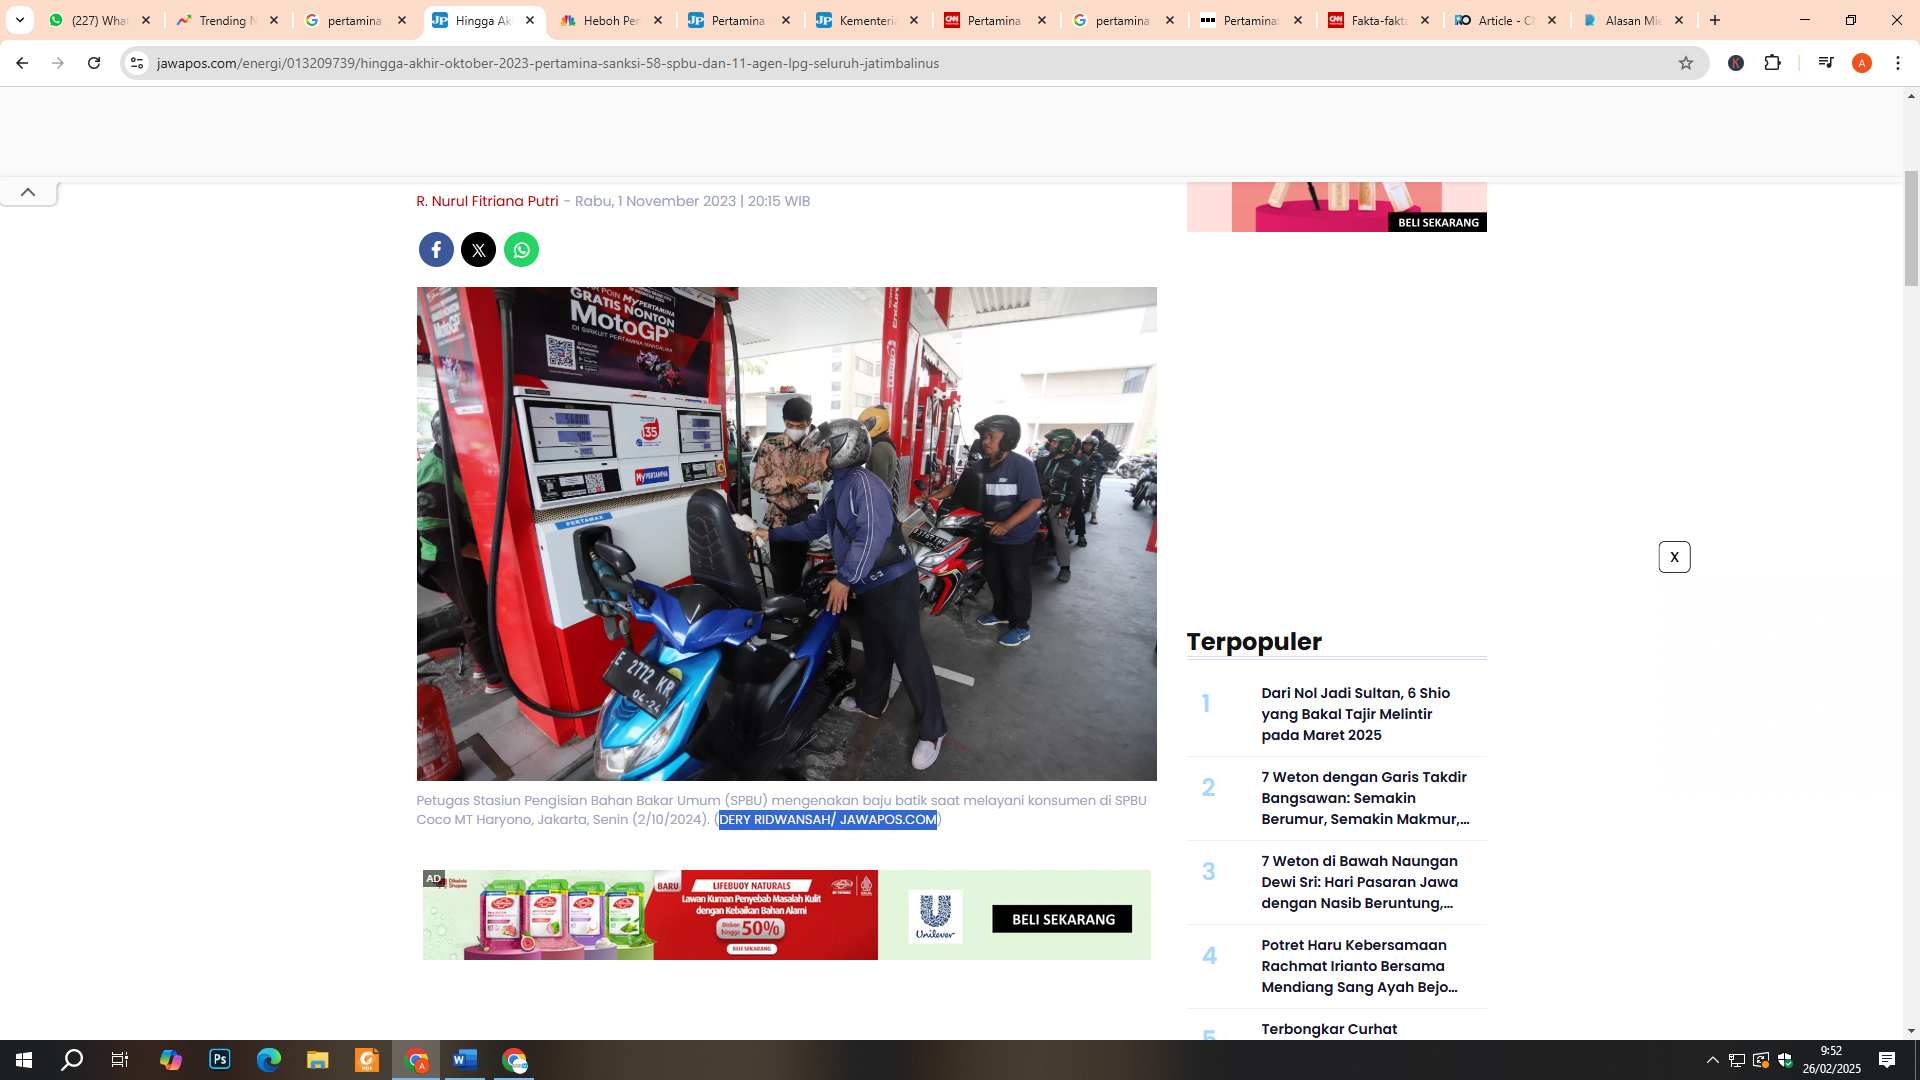This screenshot has height=1080, width=1920.
Task: Click the site info icon in address bar
Action: (x=136, y=62)
